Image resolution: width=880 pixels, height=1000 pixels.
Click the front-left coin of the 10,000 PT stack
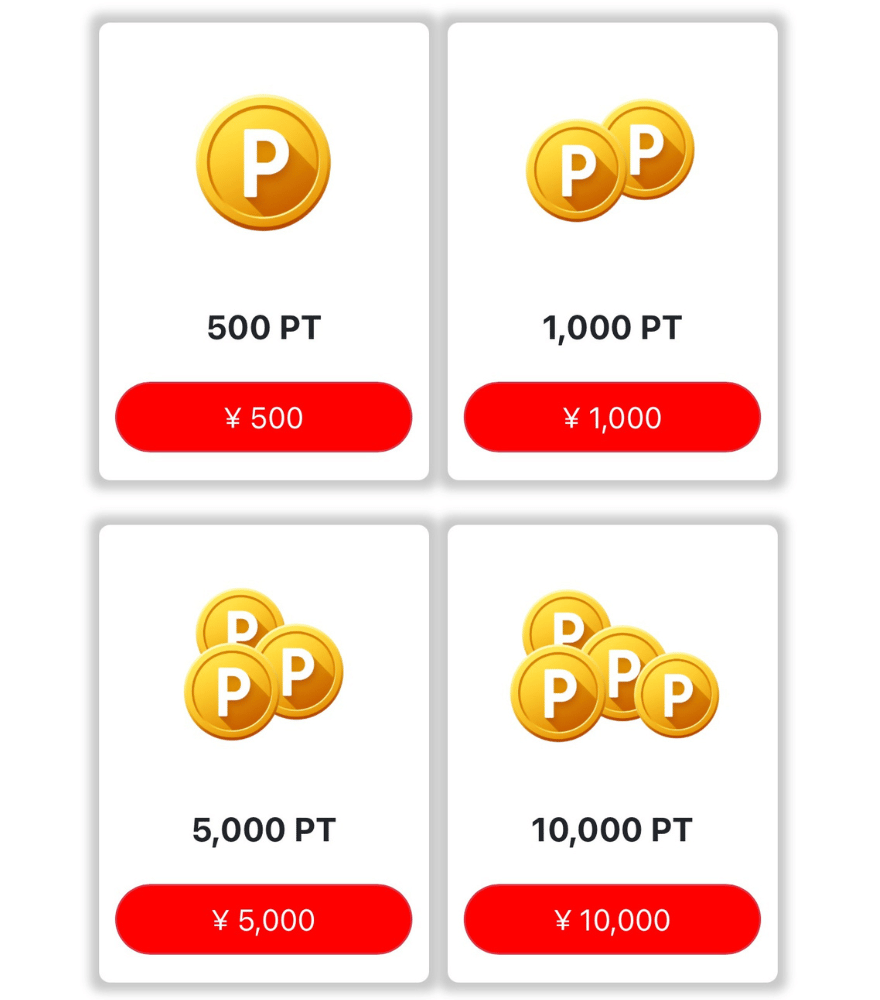click(x=558, y=693)
